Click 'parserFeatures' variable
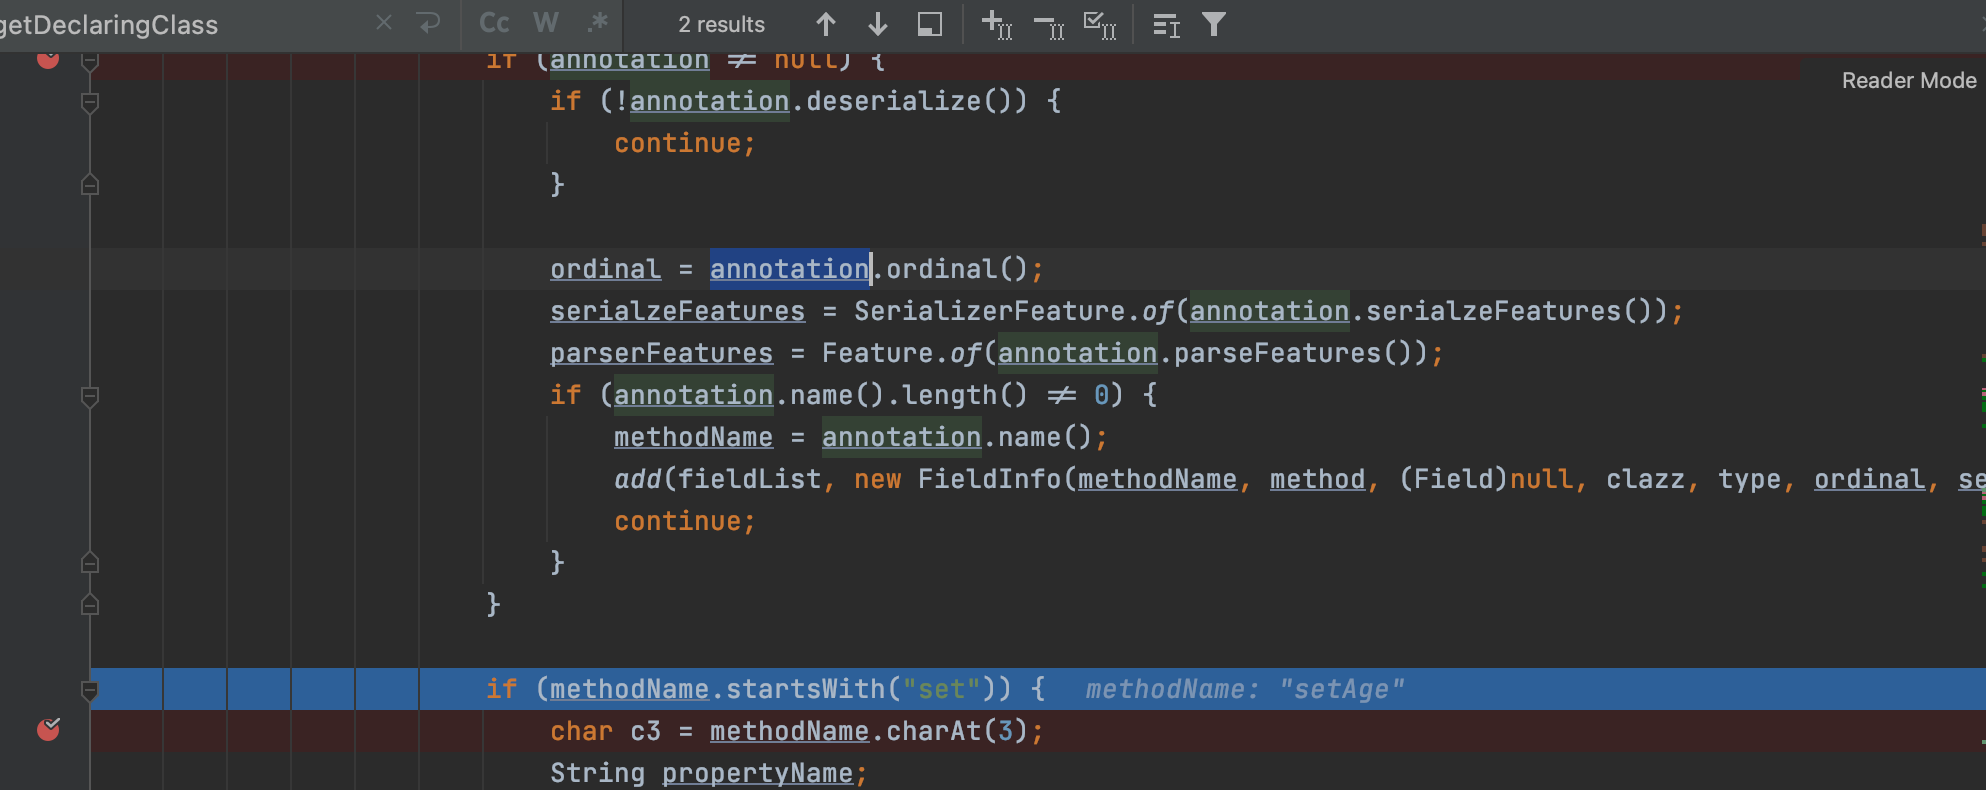This screenshot has height=790, width=1986. coord(661,353)
